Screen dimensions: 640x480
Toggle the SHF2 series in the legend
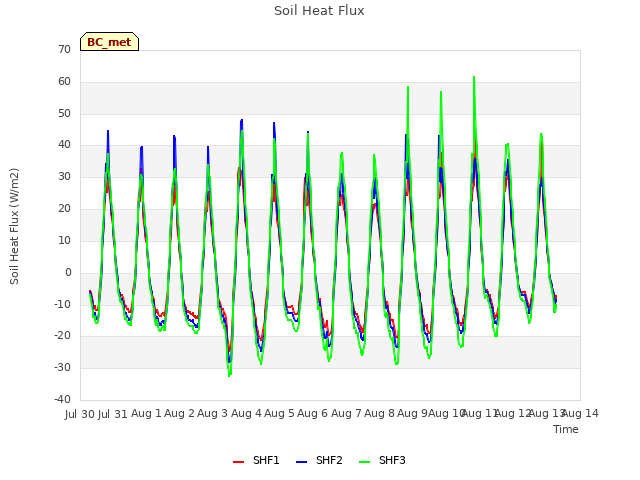[x=319, y=460]
